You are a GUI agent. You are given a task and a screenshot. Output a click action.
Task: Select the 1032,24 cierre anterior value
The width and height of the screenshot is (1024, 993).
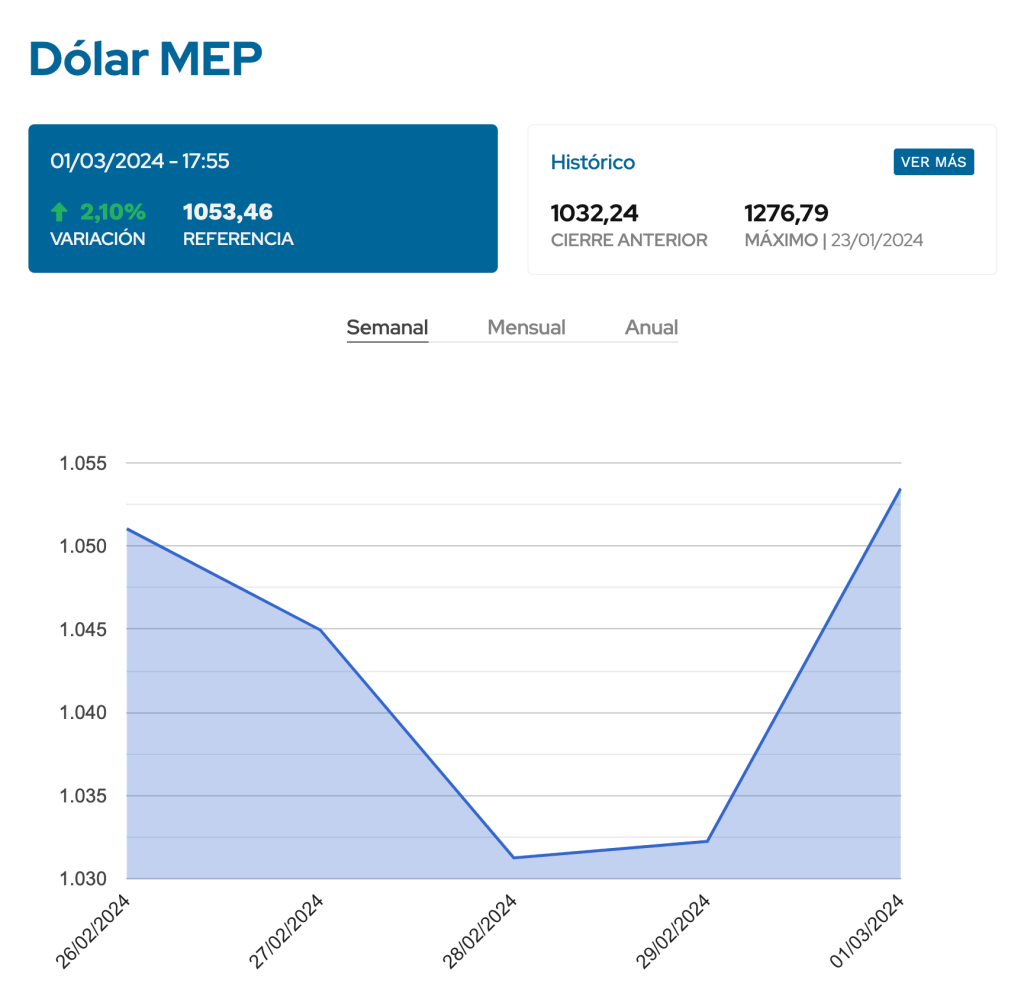(x=595, y=213)
